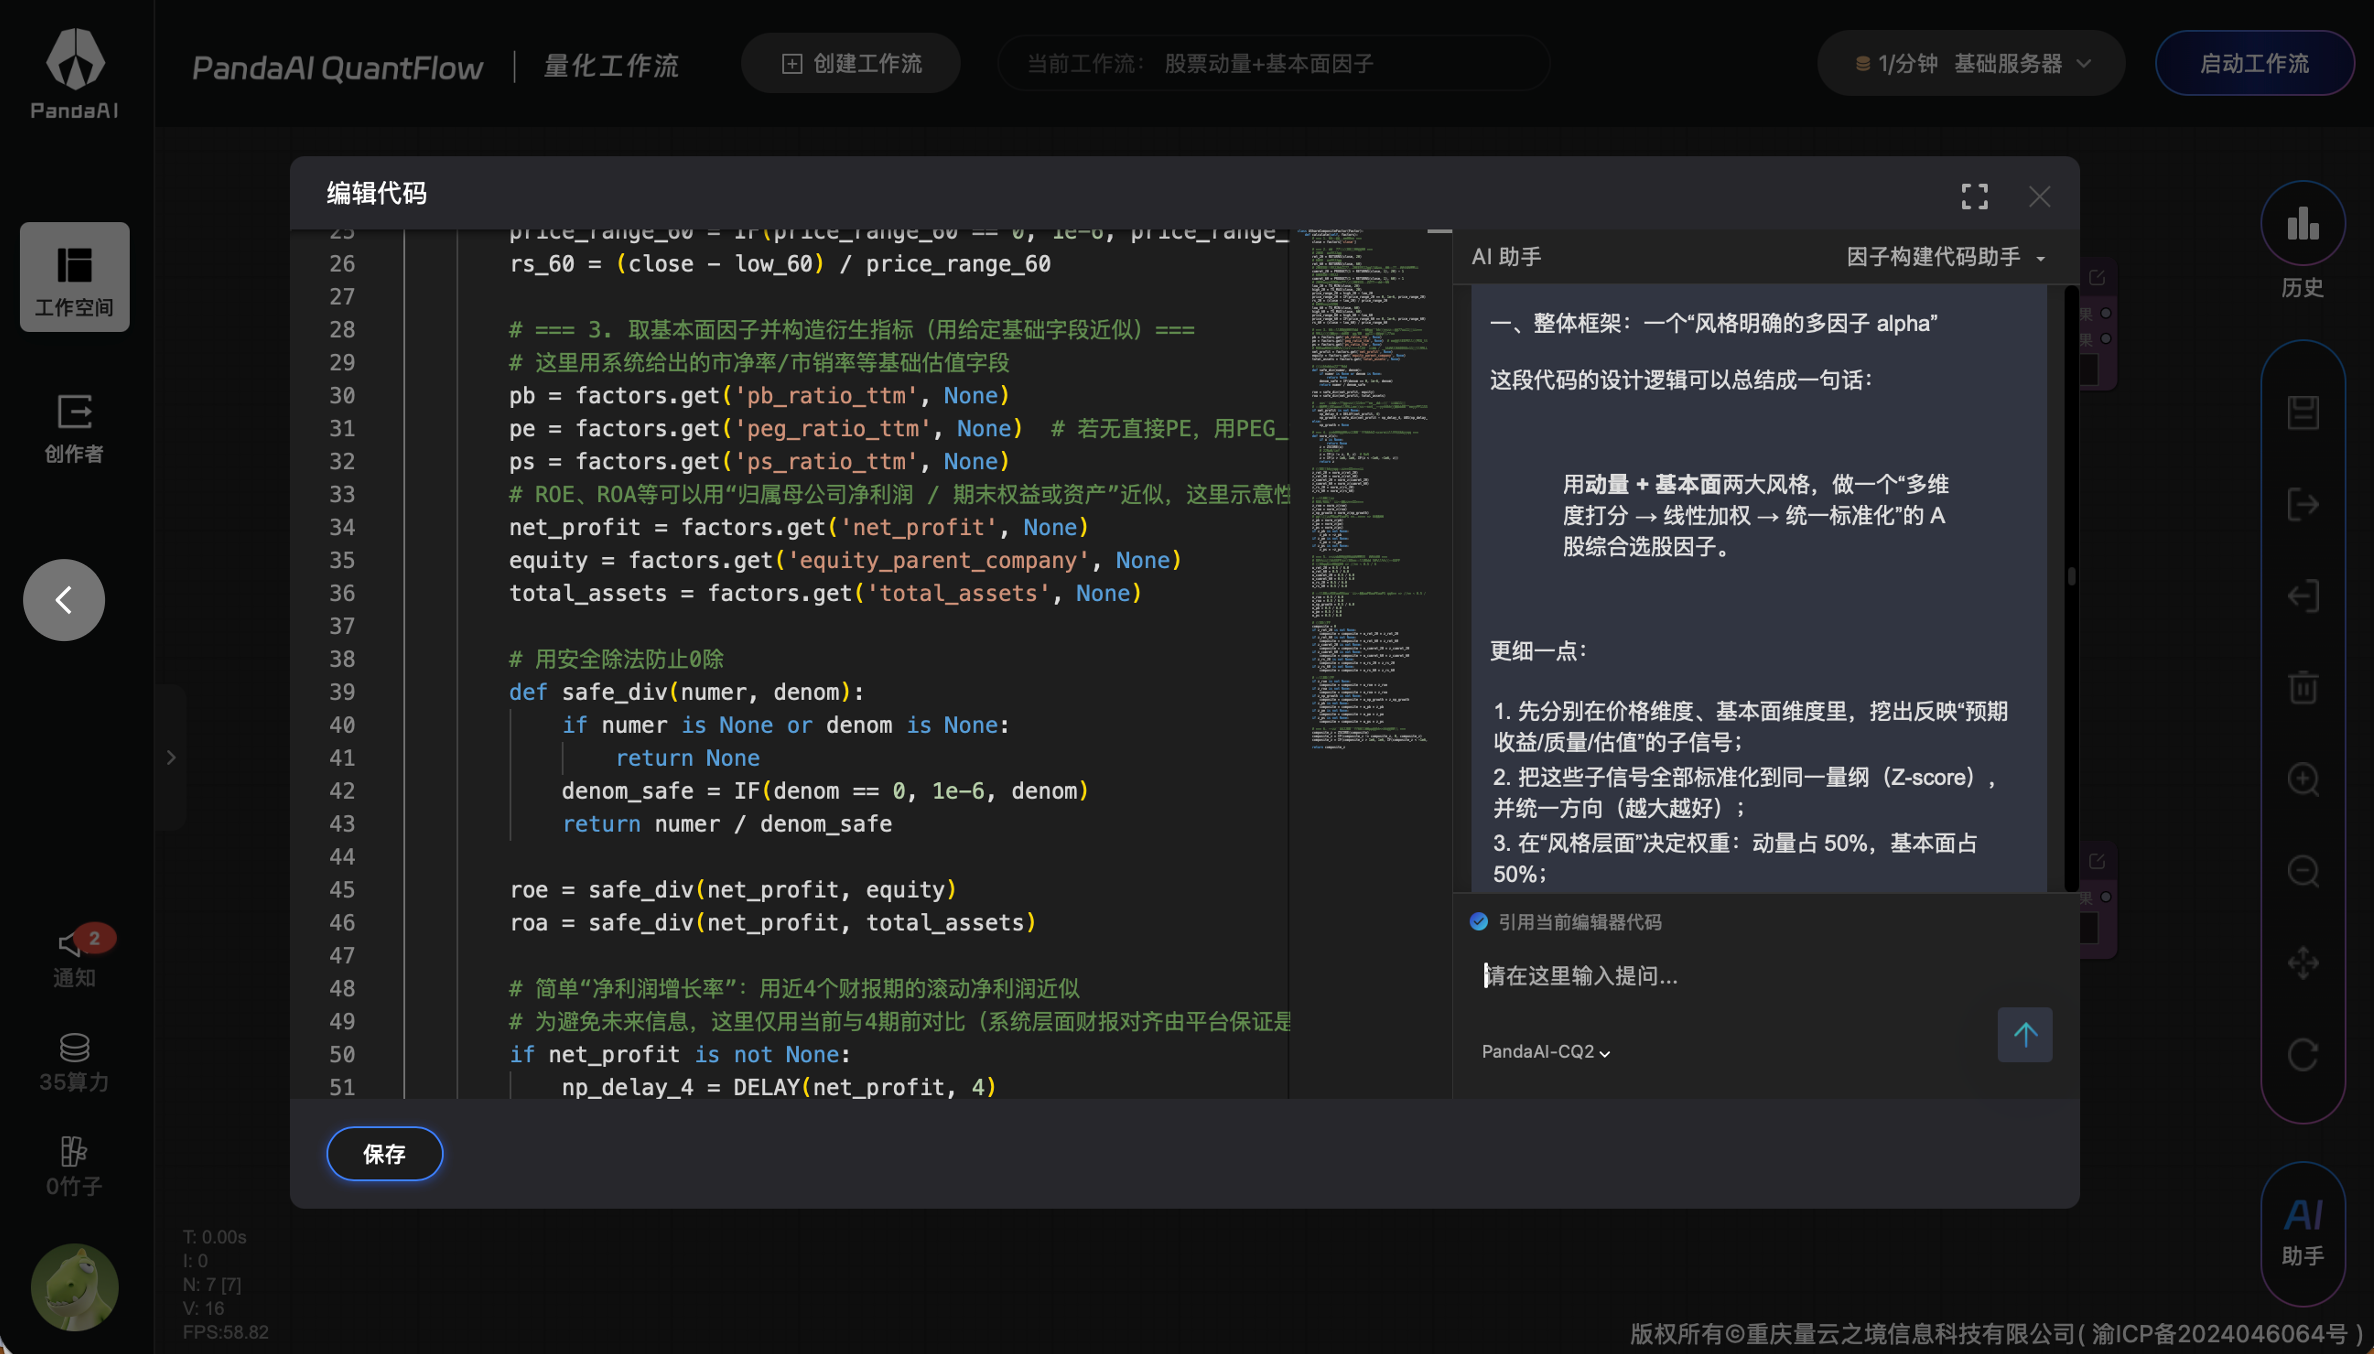
Task: Click the 编辑代码 dialog title
Action: click(x=377, y=194)
